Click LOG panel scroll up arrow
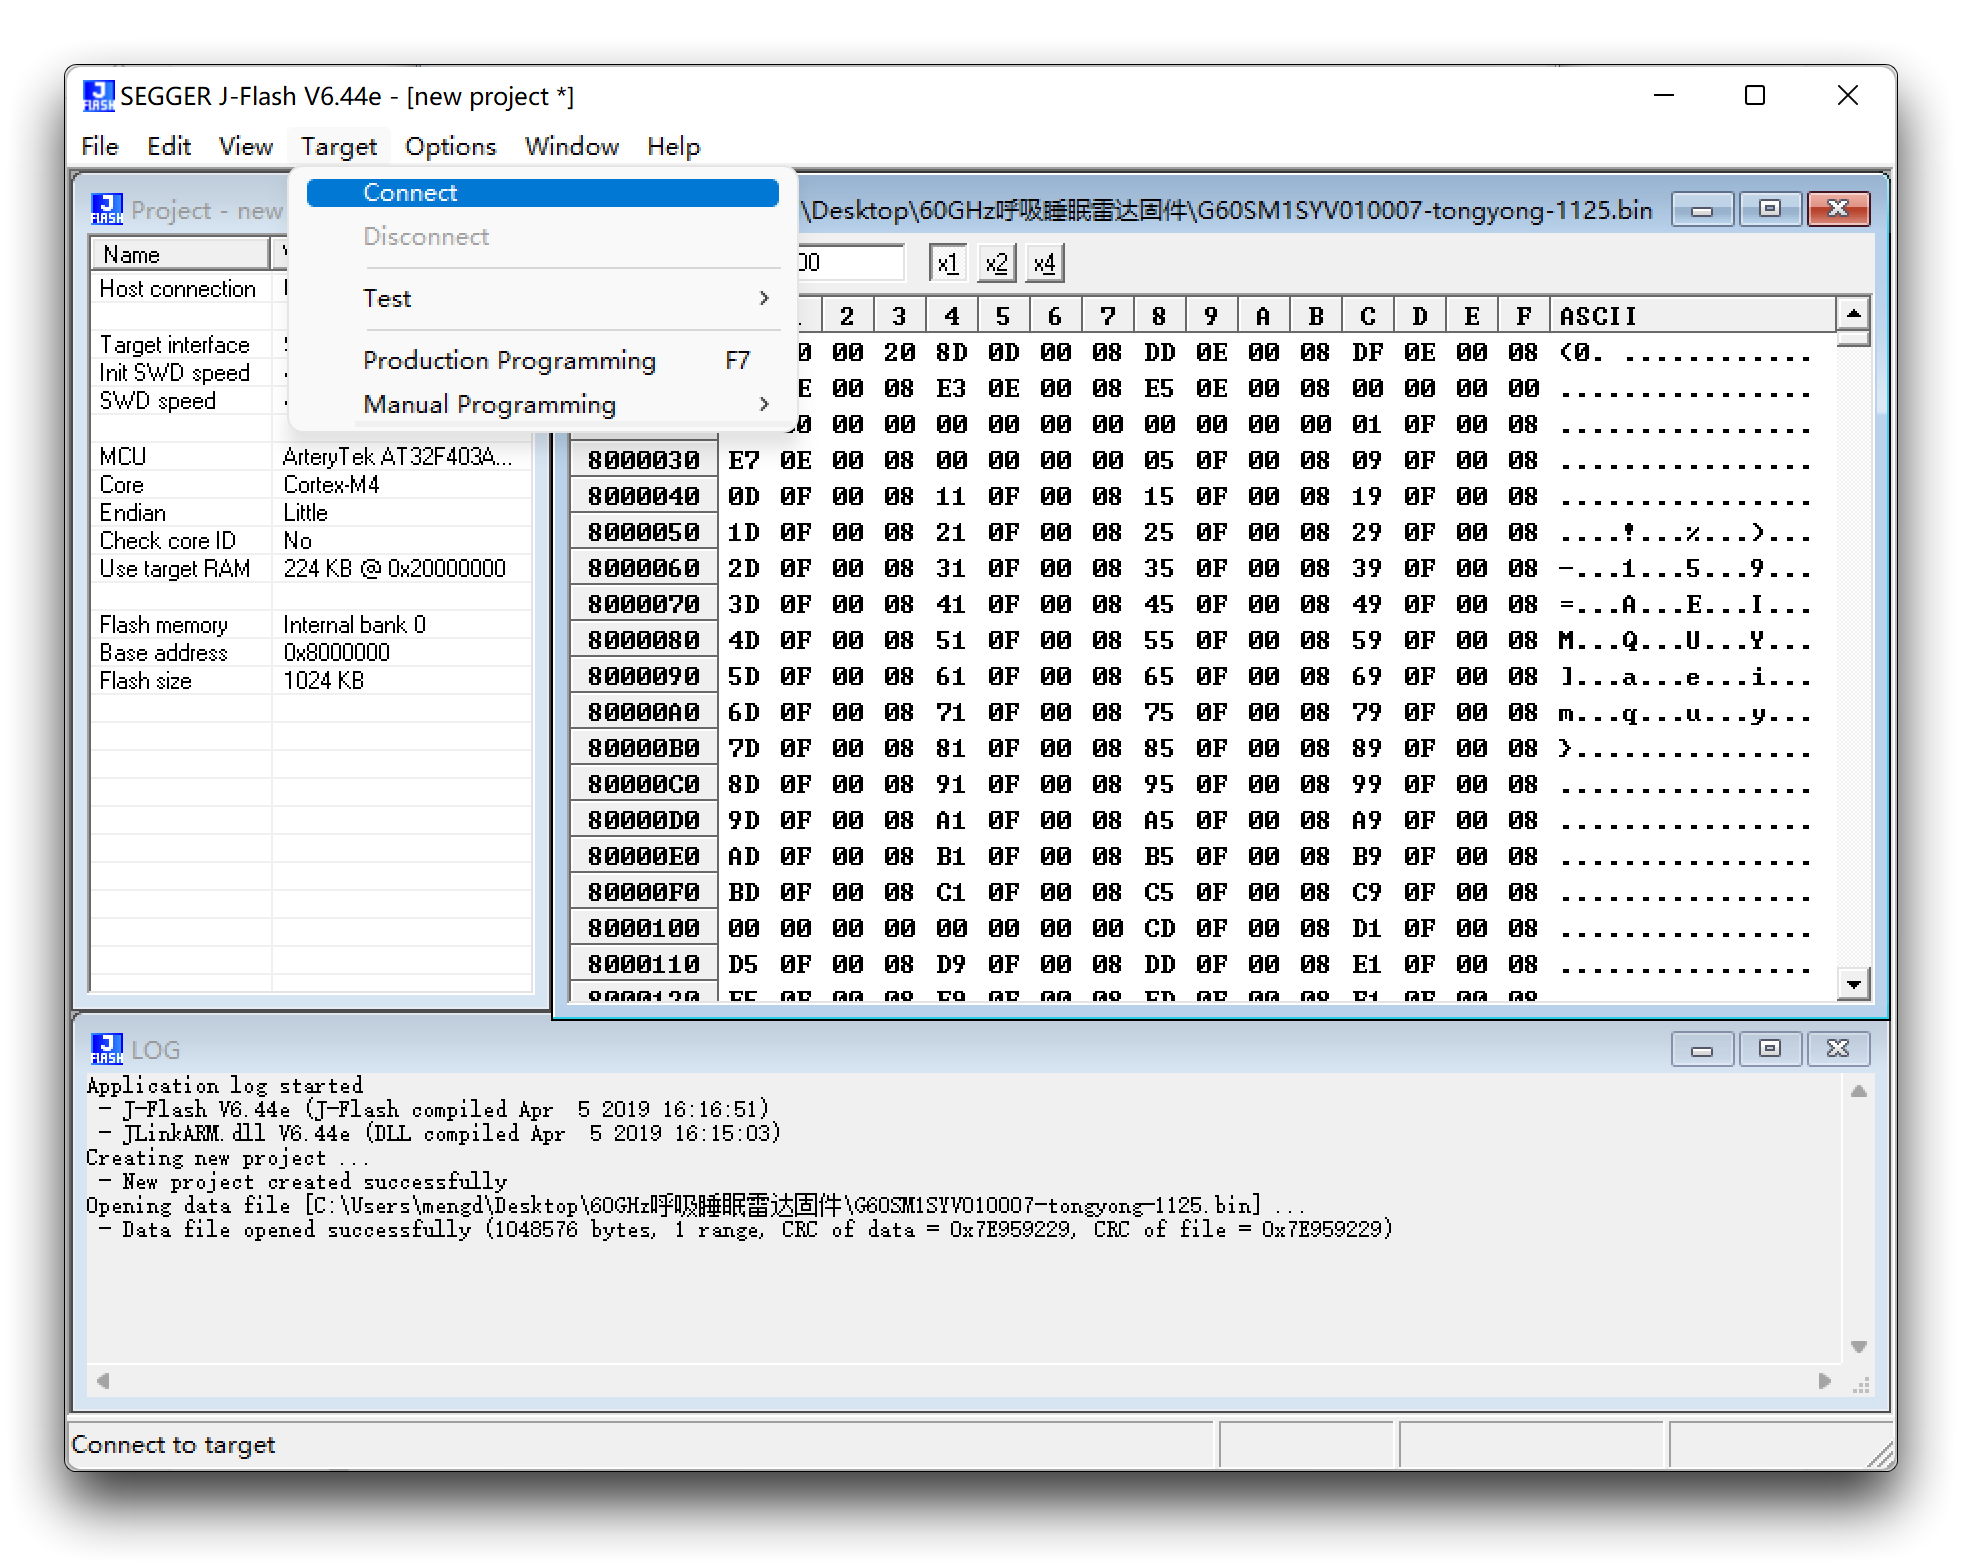Viewport: 1962px width, 1568px height. click(x=1859, y=1092)
